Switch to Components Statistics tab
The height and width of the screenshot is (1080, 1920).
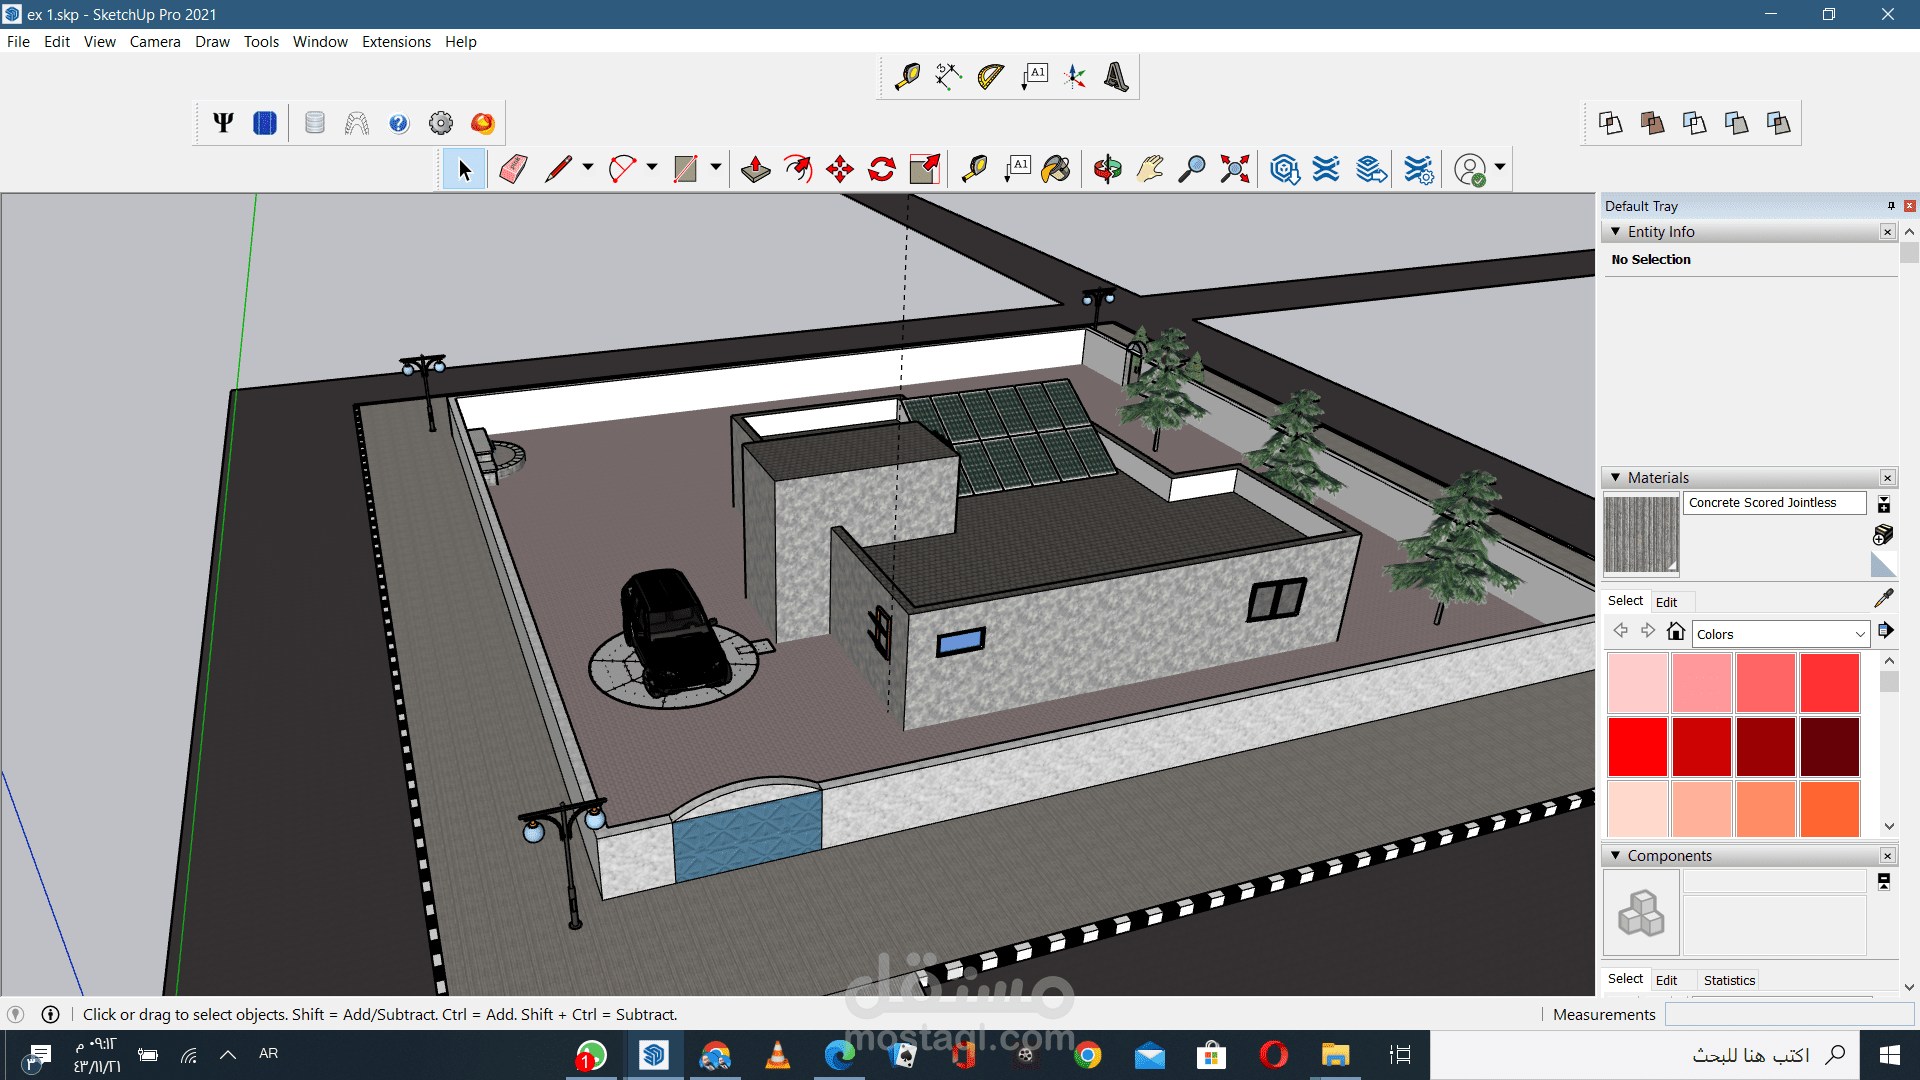pyautogui.click(x=1729, y=980)
